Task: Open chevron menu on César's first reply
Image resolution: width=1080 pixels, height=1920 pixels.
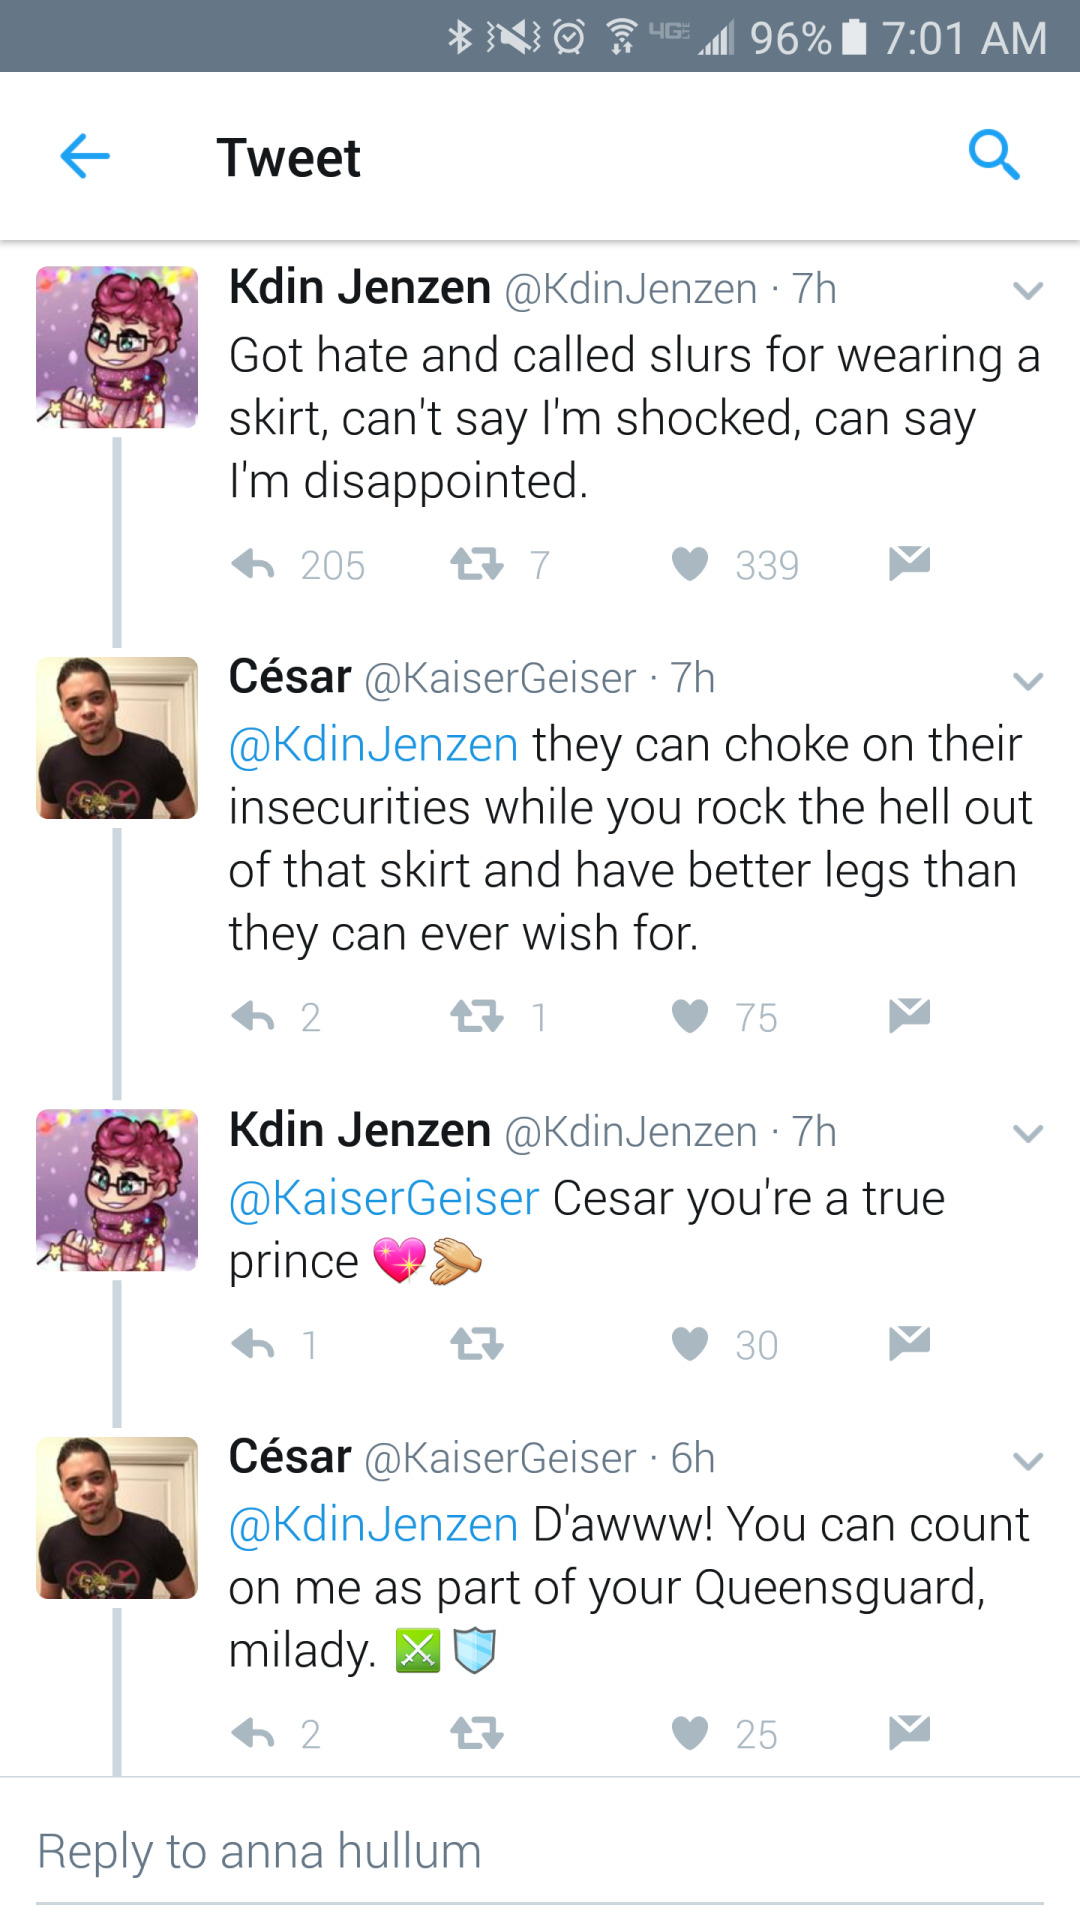Action: (x=1027, y=682)
